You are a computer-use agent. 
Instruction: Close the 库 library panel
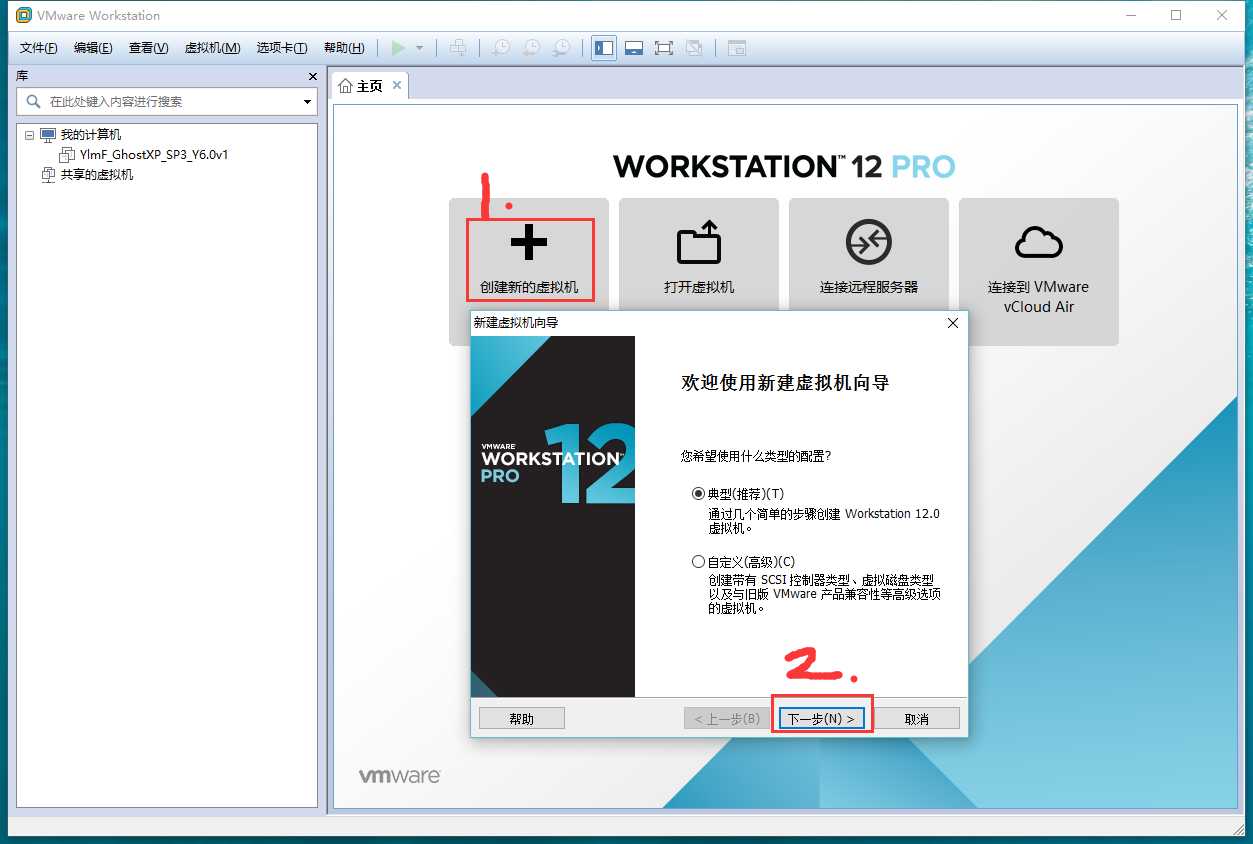(312, 76)
